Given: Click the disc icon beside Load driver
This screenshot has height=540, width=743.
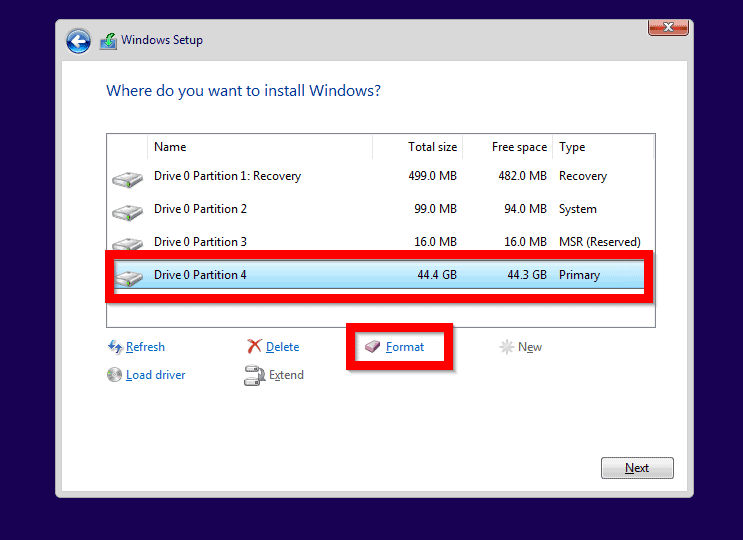Looking at the screenshot, I should [x=114, y=375].
